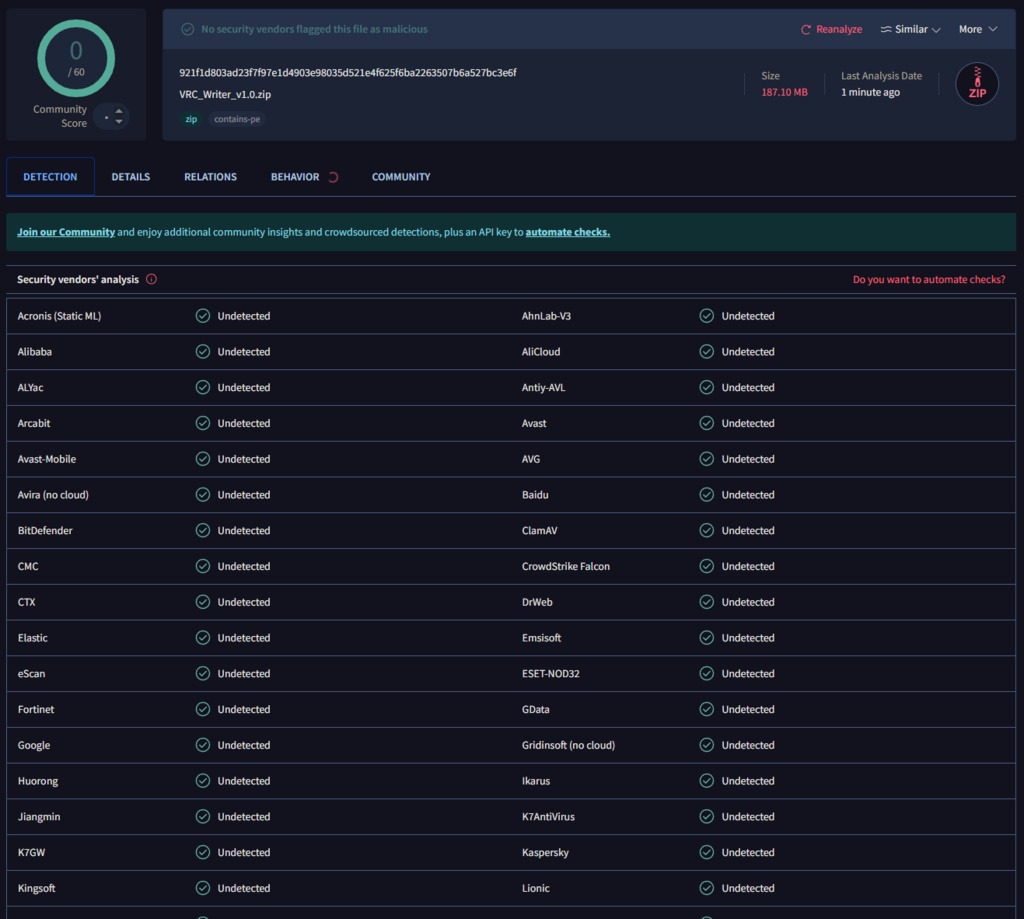Click the ClamAV undetected checkmark
Image resolution: width=1024 pixels, height=919 pixels.
[x=707, y=530]
